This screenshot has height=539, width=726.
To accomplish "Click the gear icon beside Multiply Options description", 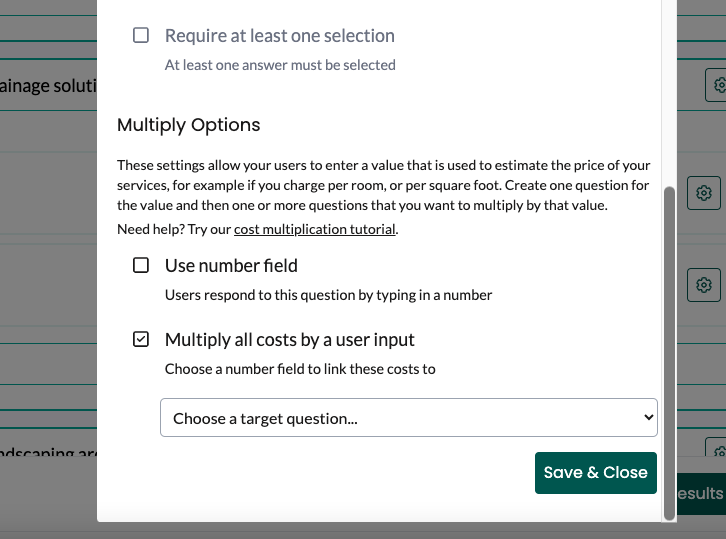I will point(704,193).
